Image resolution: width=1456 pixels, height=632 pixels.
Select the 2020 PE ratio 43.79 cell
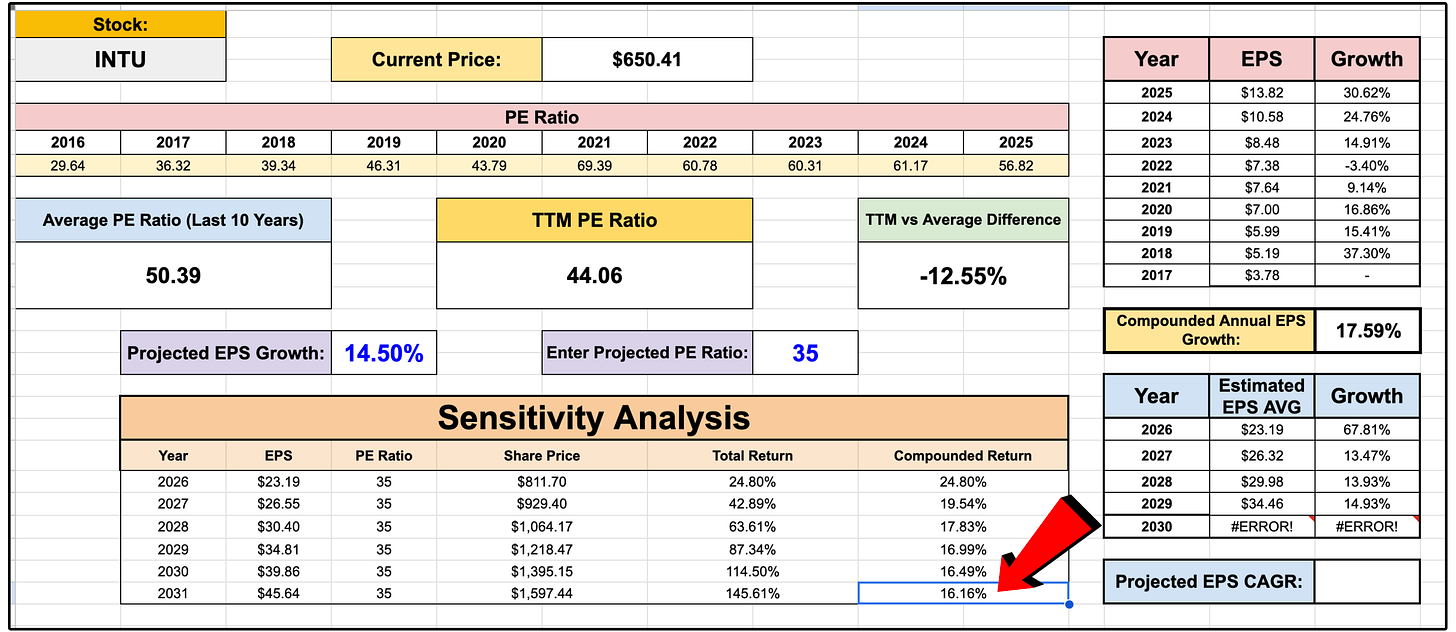(x=489, y=165)
